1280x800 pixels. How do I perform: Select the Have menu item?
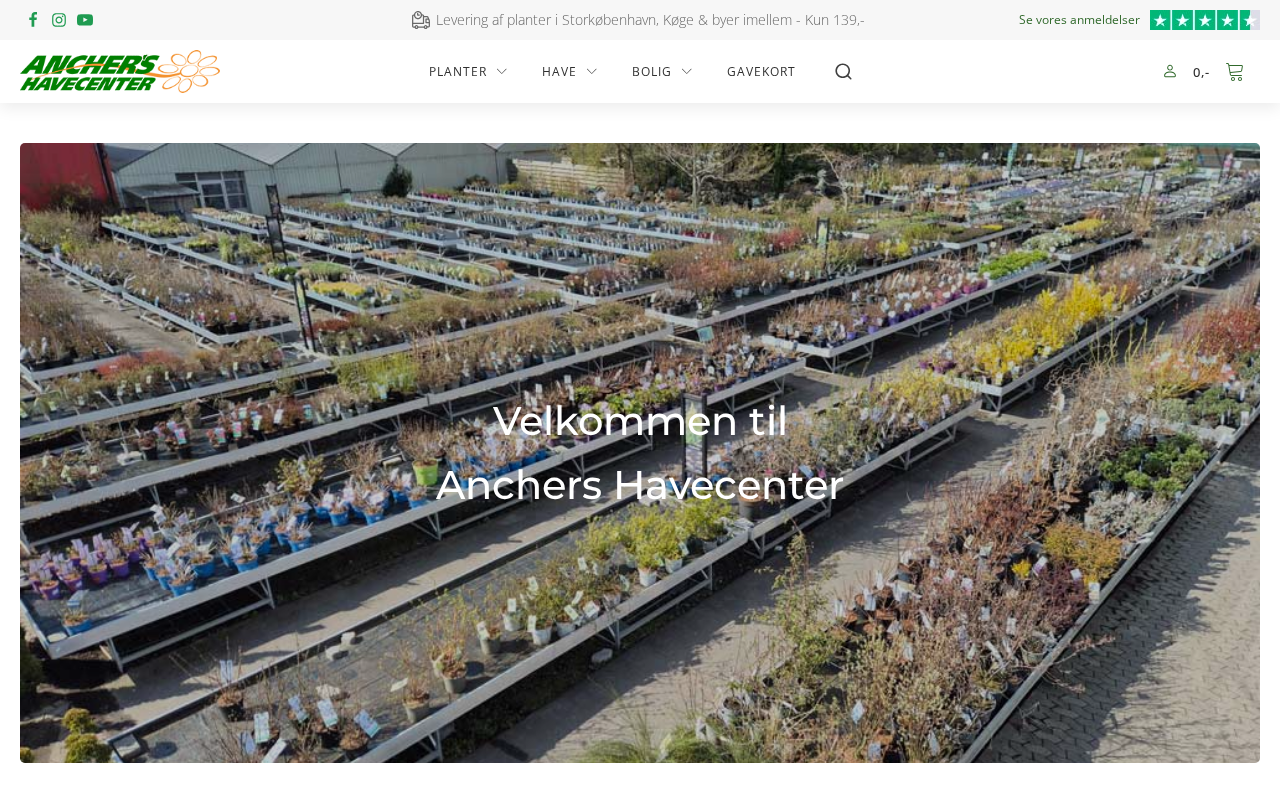point(559,71)
